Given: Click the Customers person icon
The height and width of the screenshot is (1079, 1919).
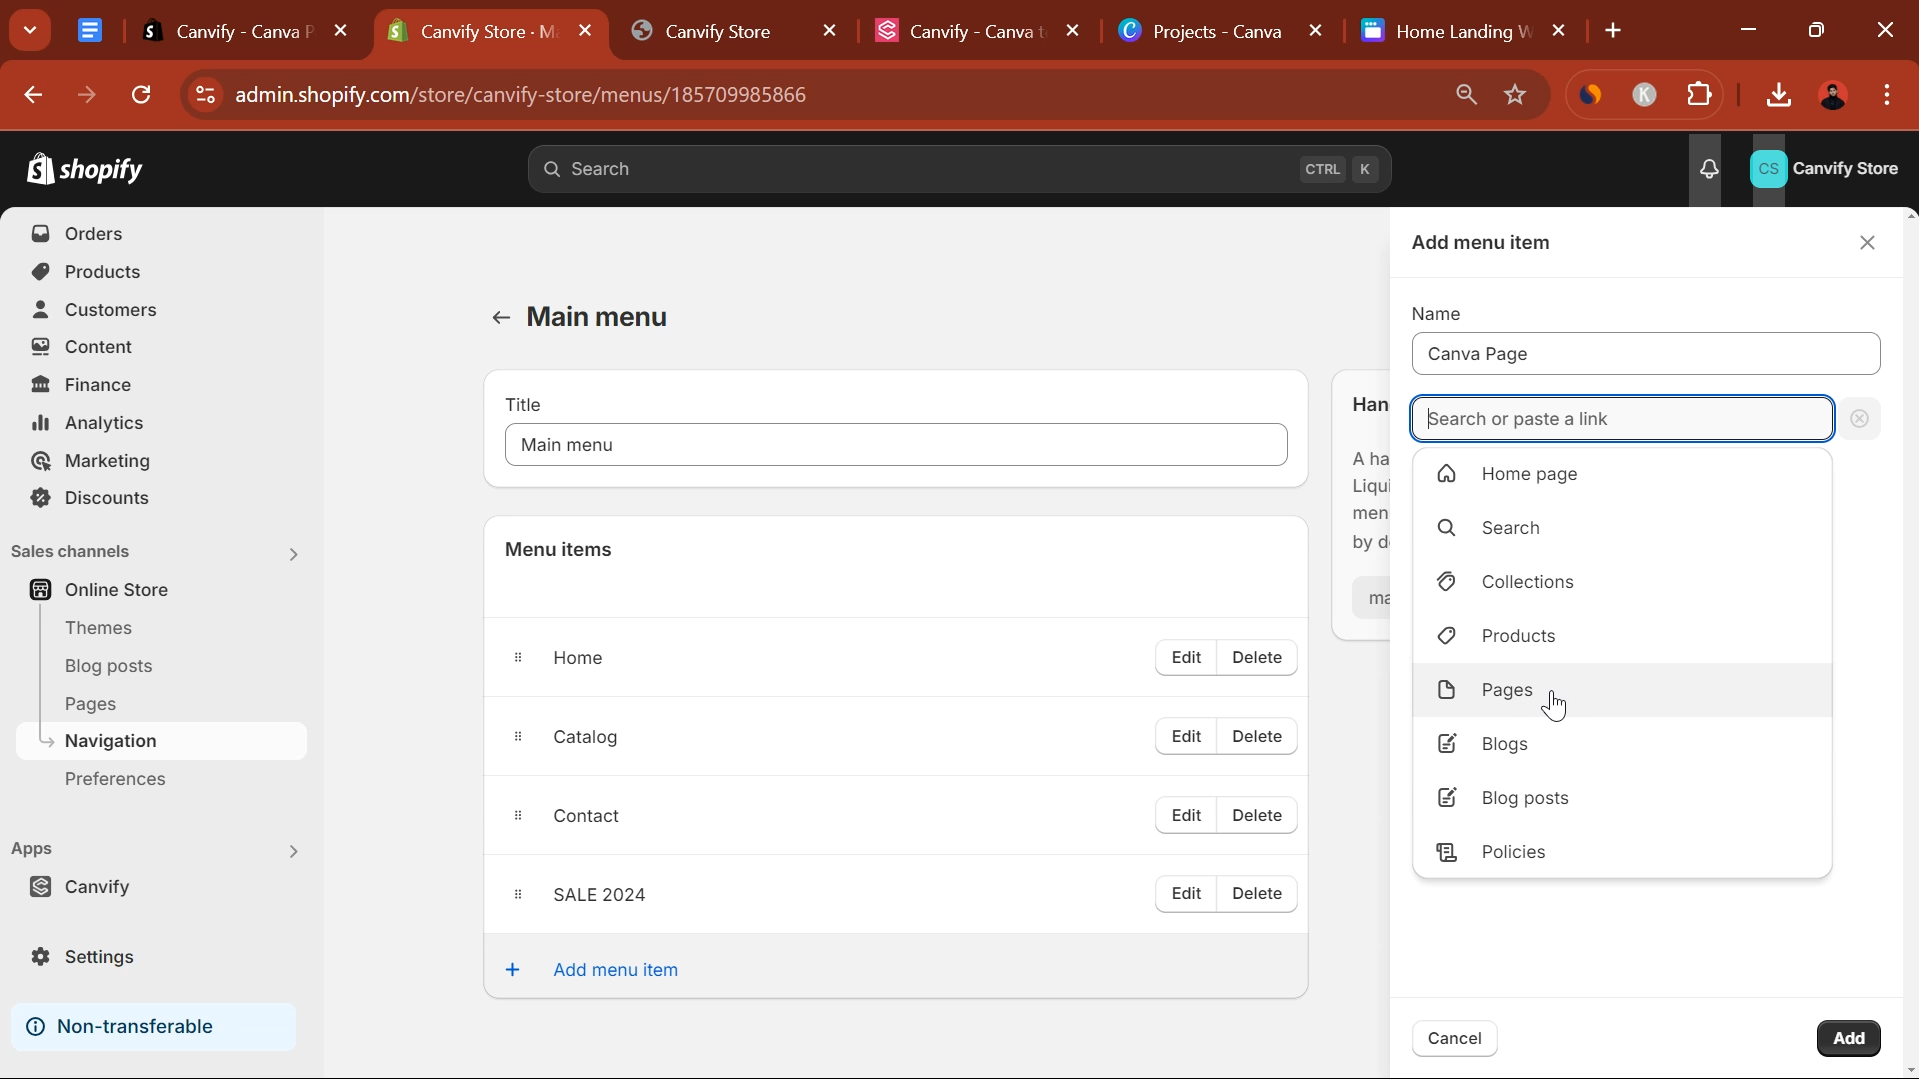Looking at the screenshot, I should pos(40,310).
